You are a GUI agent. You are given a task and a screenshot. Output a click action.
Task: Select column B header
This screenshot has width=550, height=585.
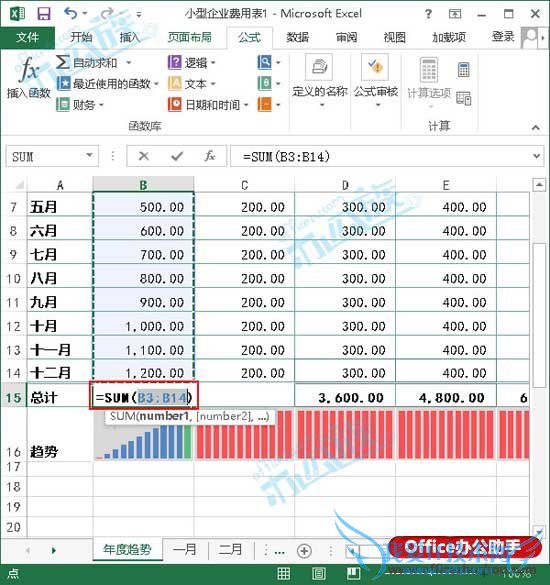pos(143,185)
